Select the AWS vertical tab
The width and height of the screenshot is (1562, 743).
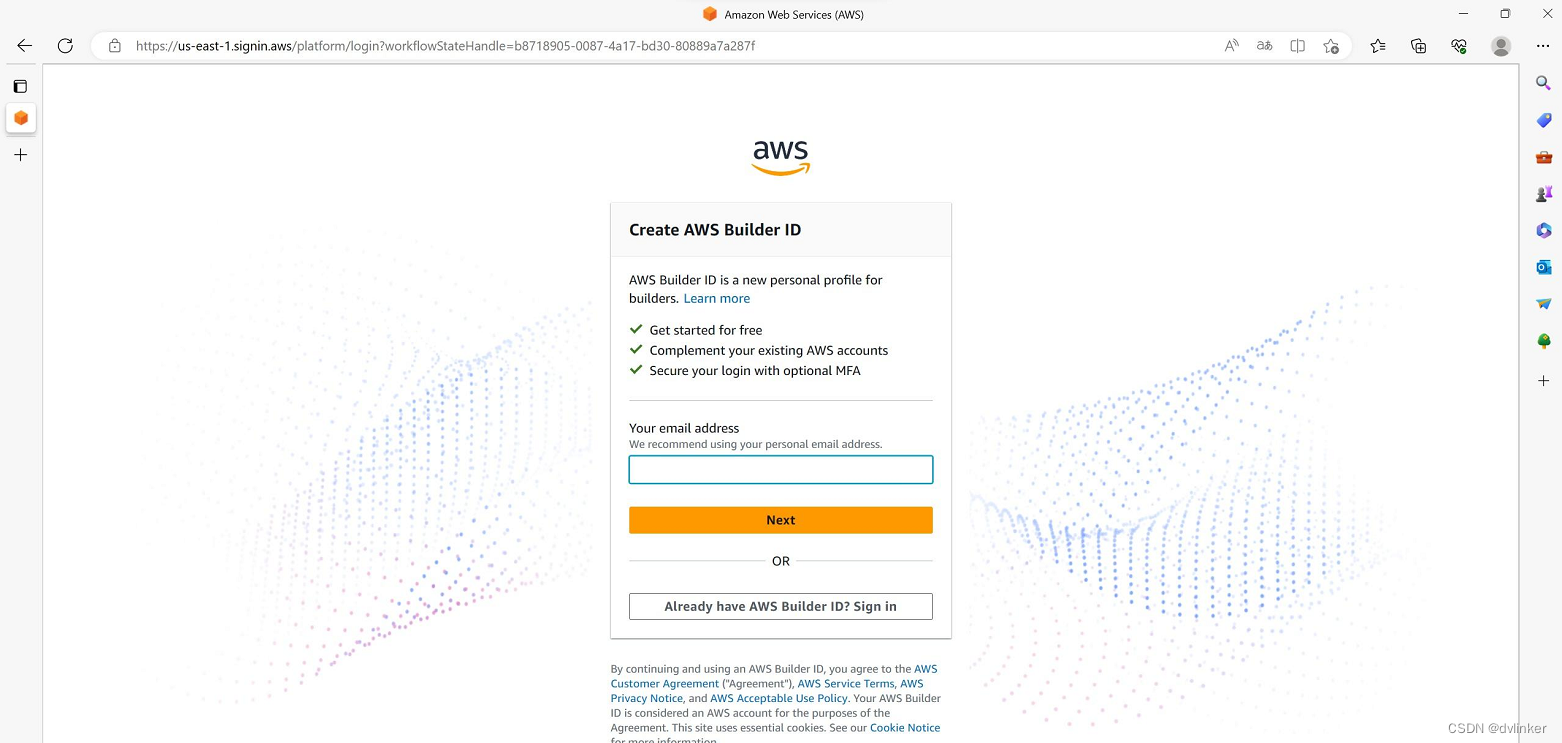click(20, 118)
